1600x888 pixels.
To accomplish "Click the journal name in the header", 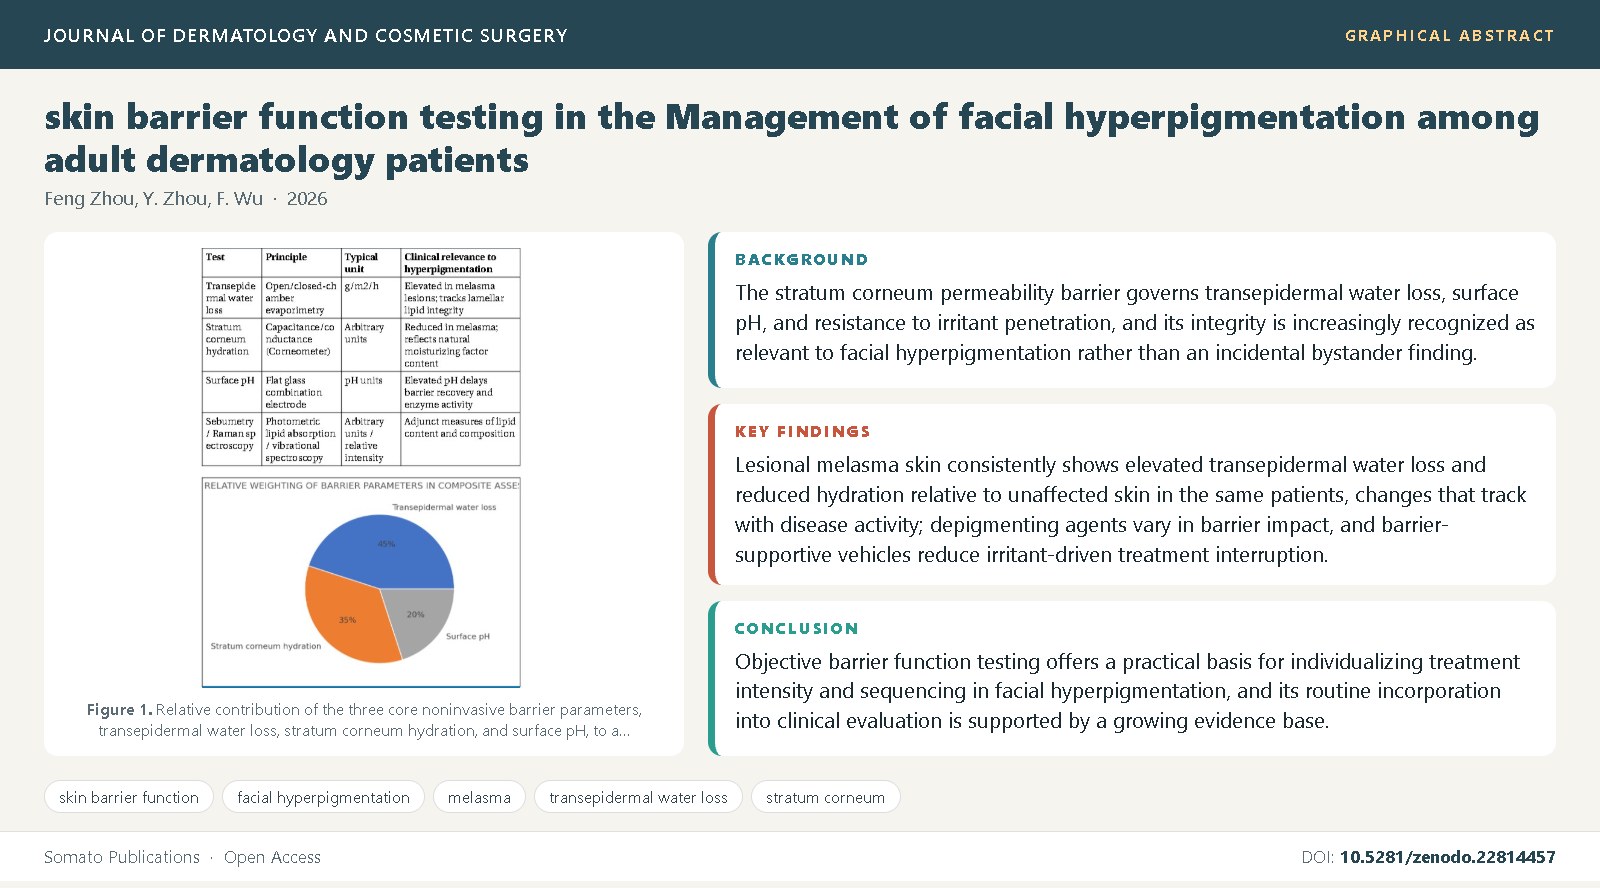I will pos(305,36).
